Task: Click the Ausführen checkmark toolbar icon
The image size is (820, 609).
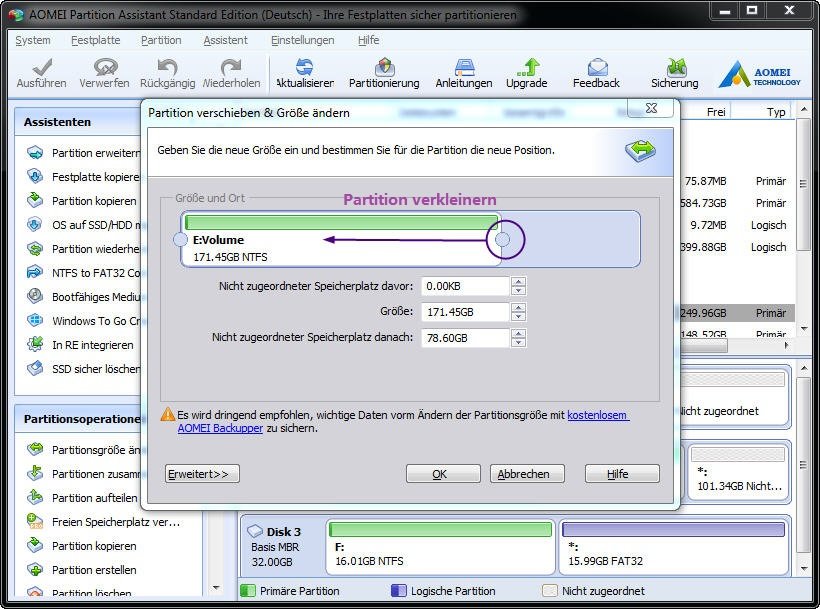Action: coord(42,67)
